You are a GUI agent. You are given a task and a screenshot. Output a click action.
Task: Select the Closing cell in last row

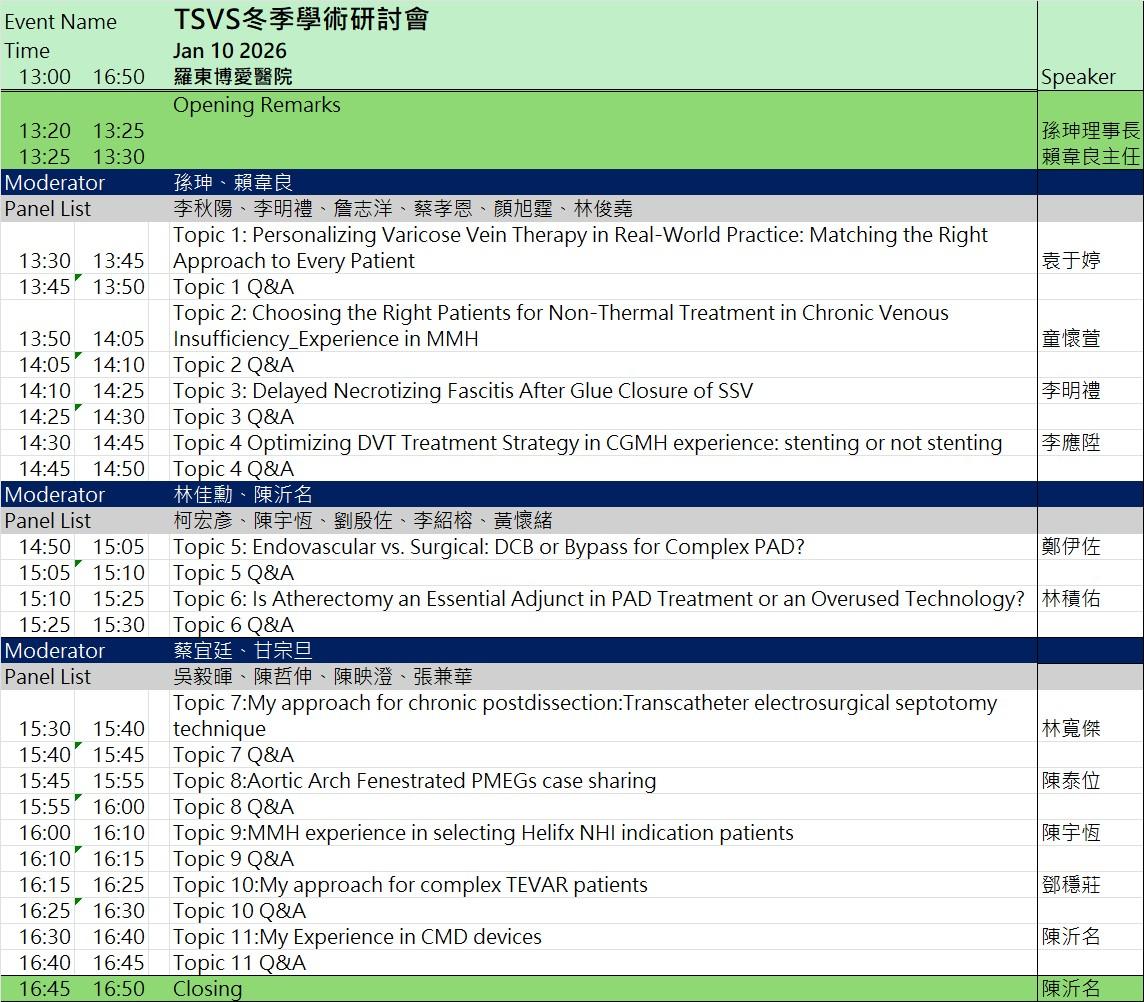tap(208, 989)
